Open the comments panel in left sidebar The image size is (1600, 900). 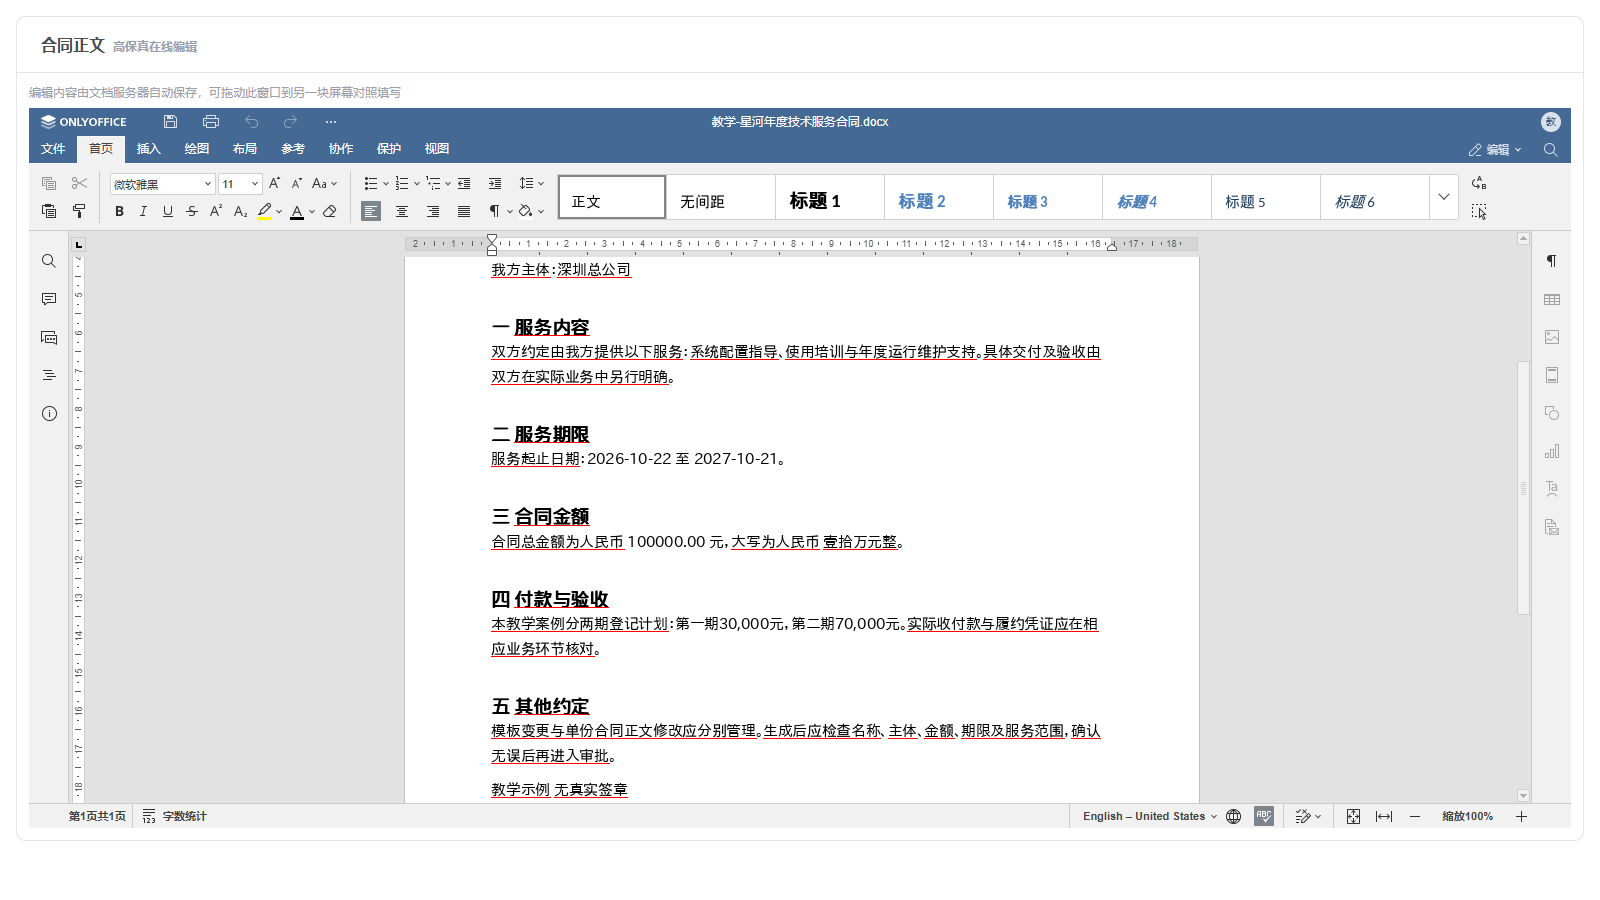tap(49, 299)
